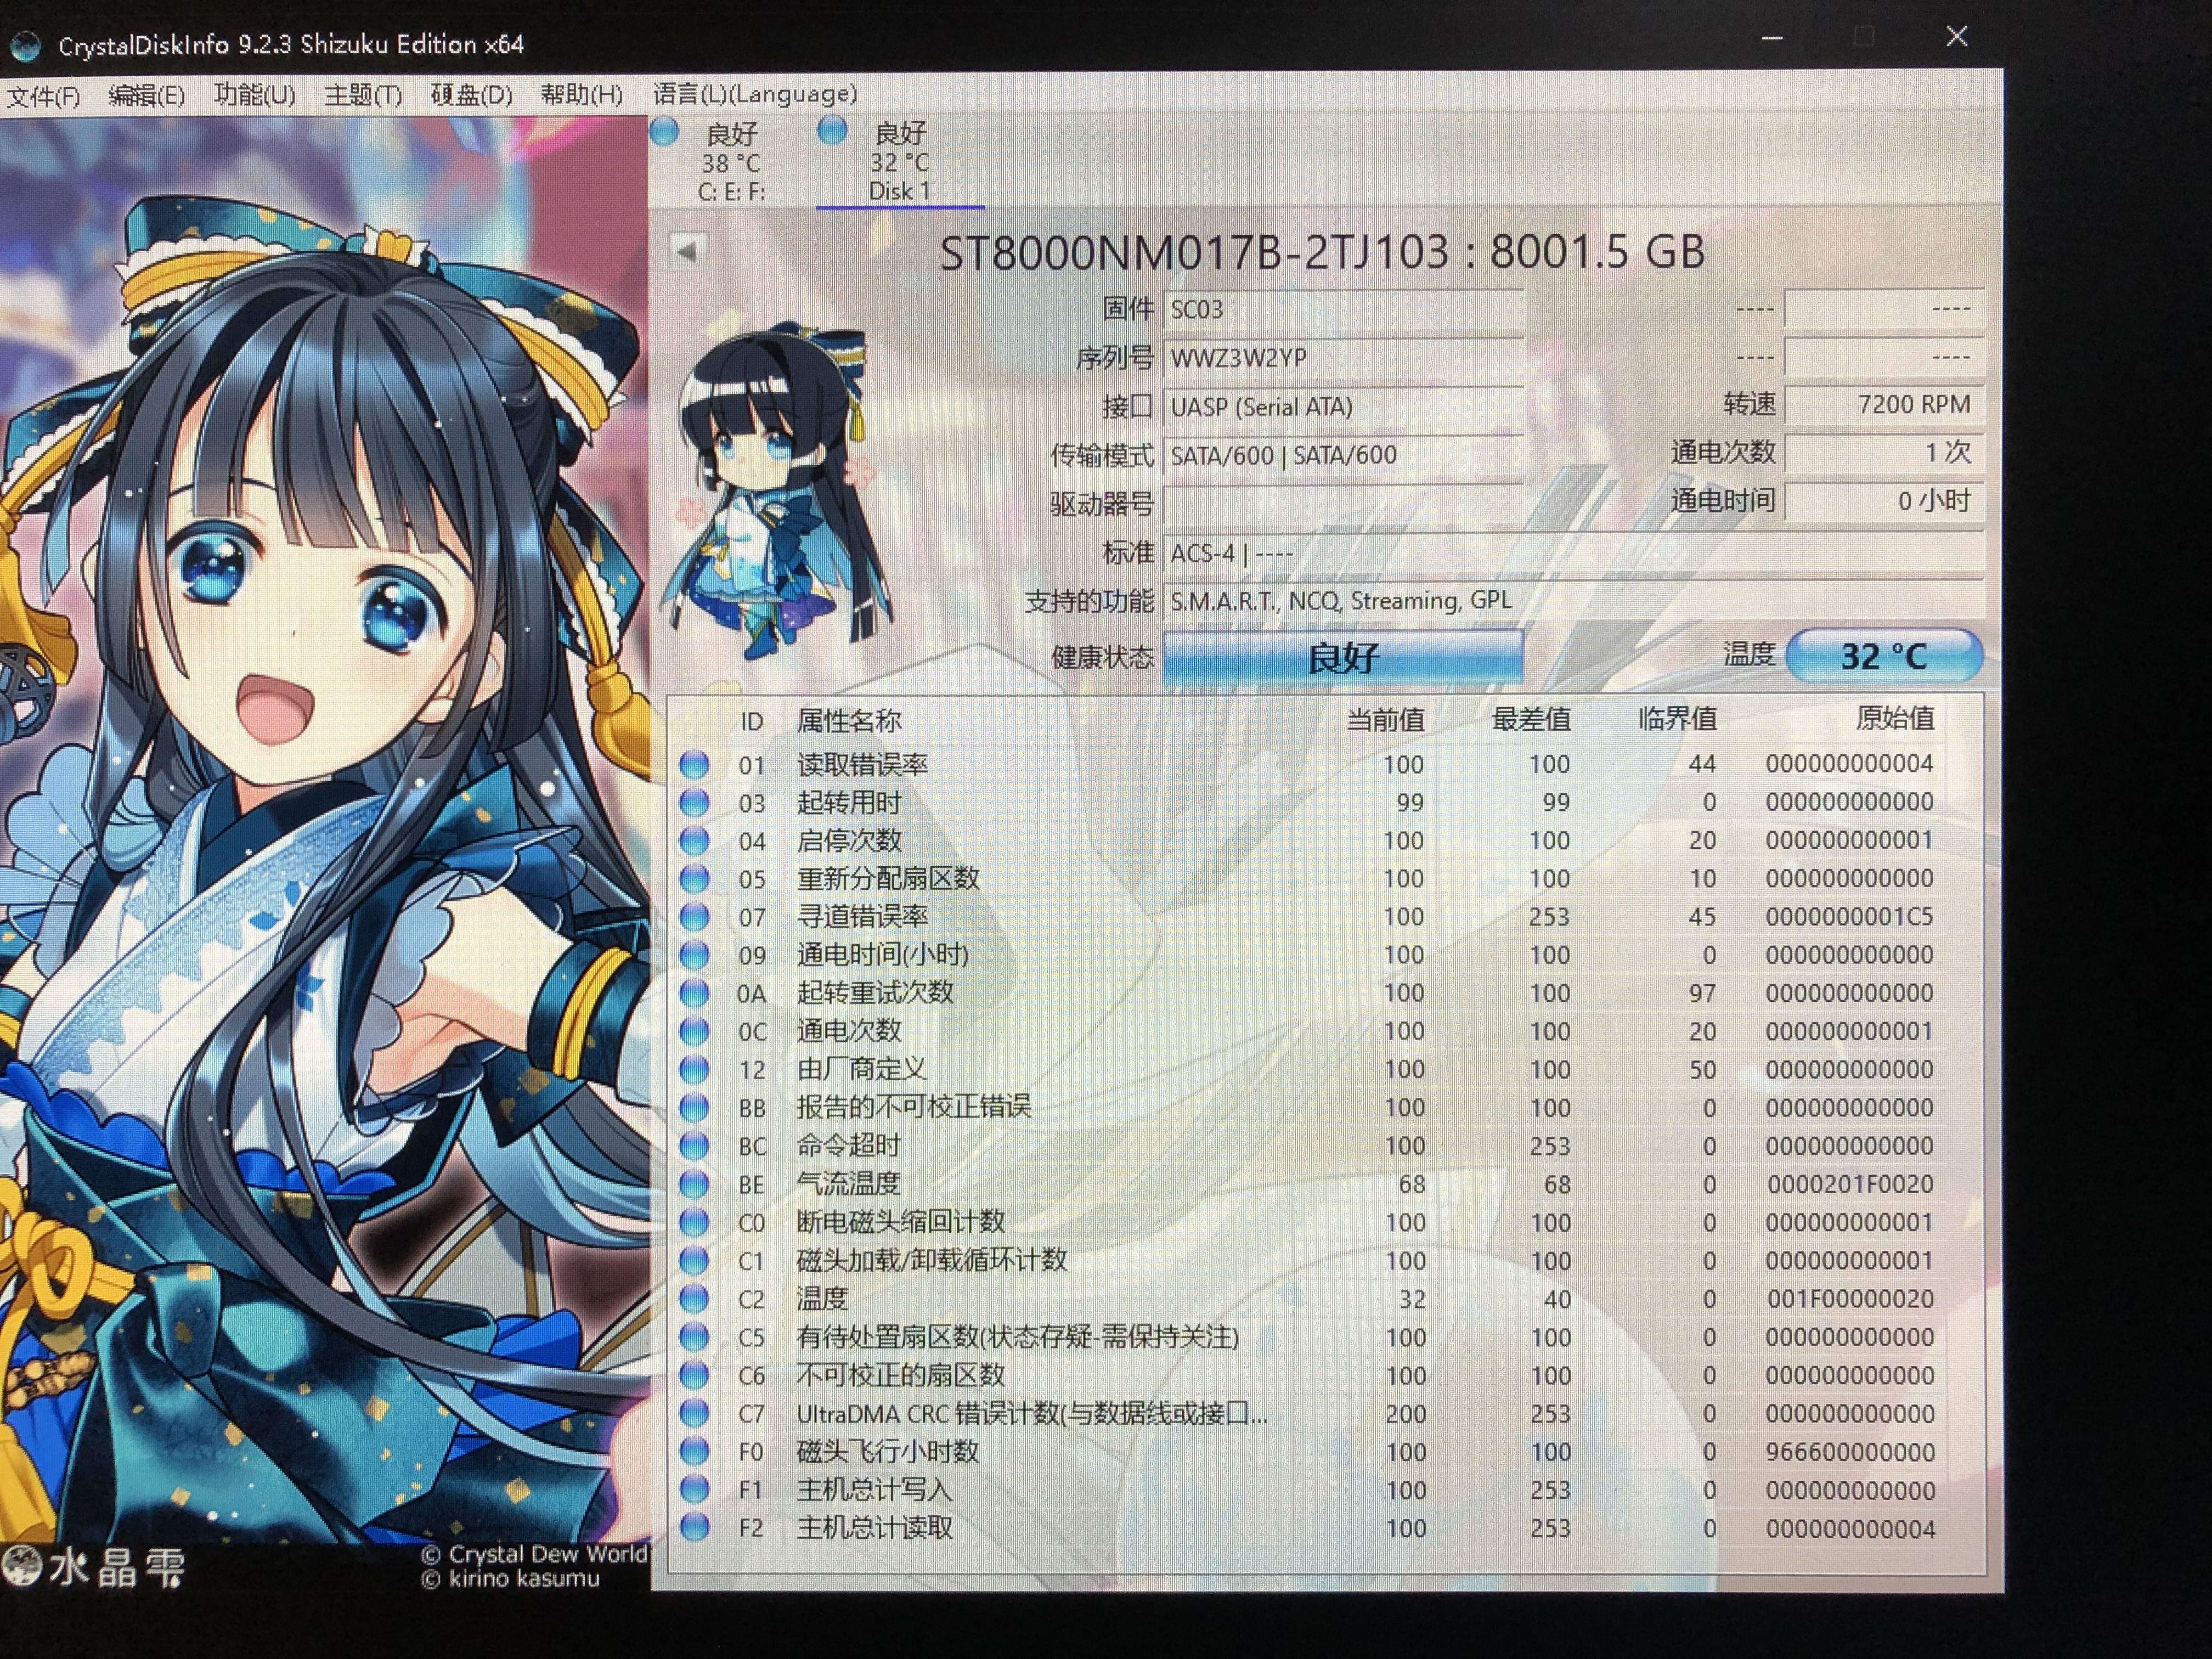Click the status orb for C5 有待处置扇区数

pos(694,1336)
